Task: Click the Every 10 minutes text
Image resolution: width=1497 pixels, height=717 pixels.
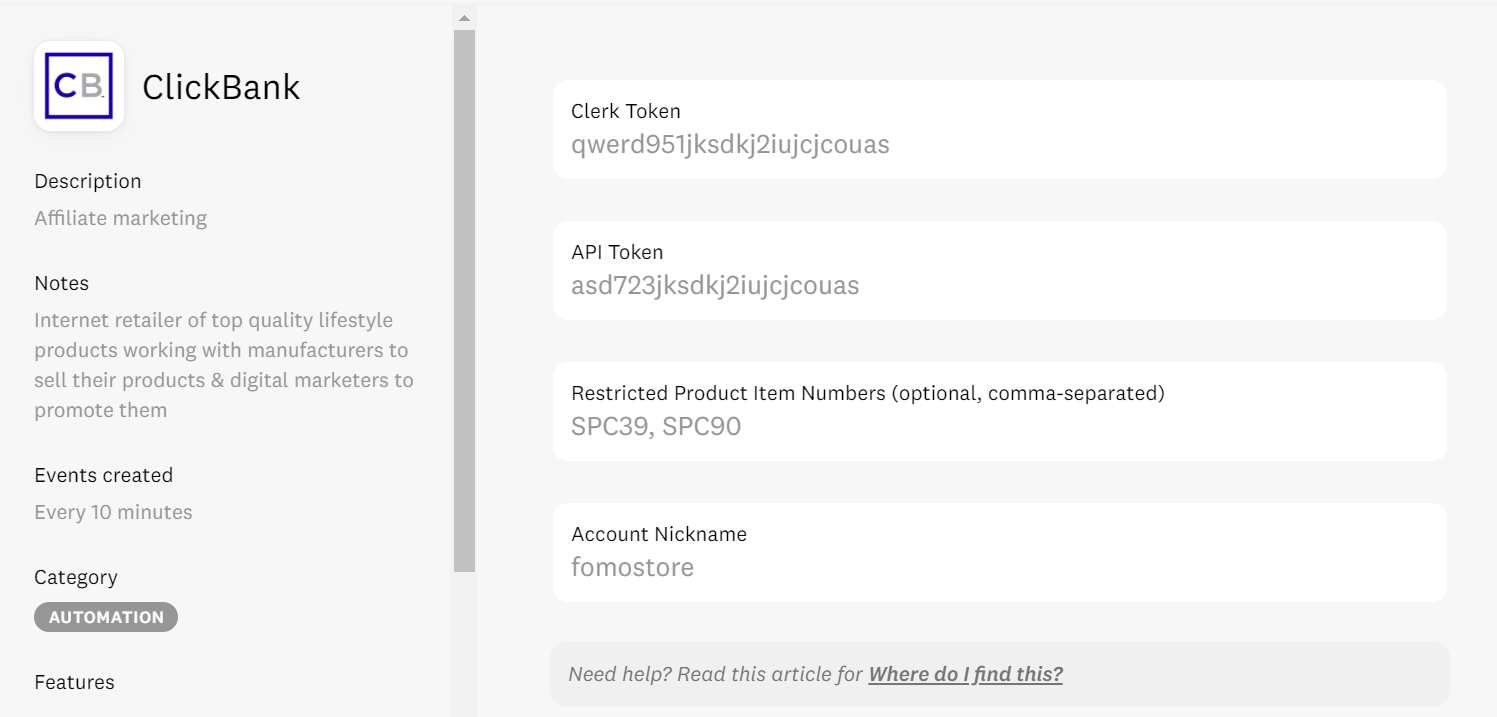Action: (x=113, y=512)
